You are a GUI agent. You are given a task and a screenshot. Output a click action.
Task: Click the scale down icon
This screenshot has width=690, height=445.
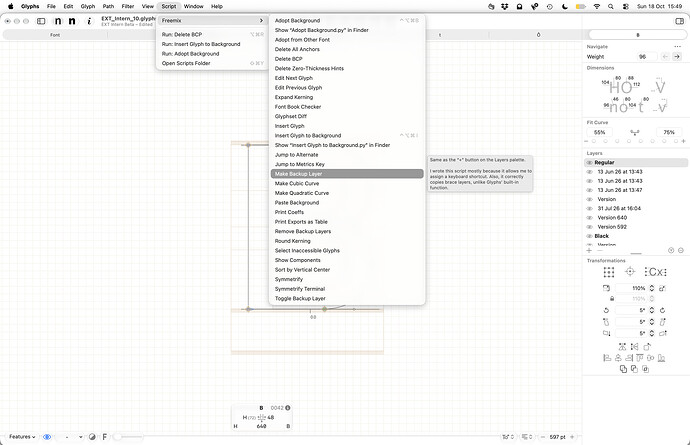[x=606, y=288]
